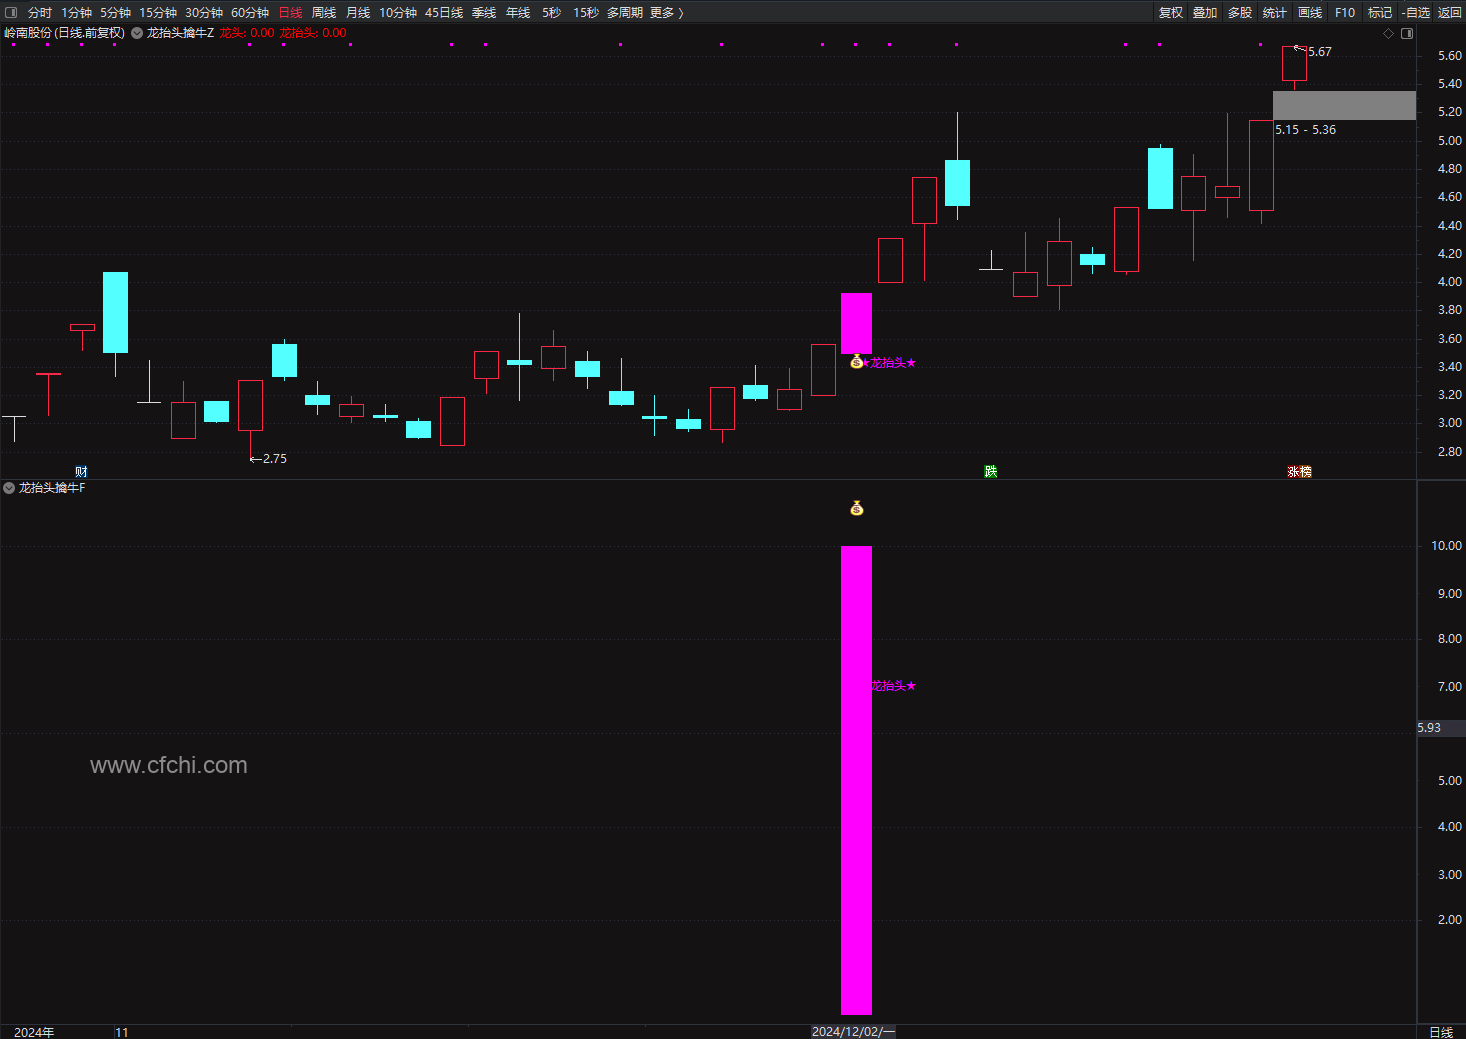Switch to the 年线 yearly chart

(x=518, y=13)
